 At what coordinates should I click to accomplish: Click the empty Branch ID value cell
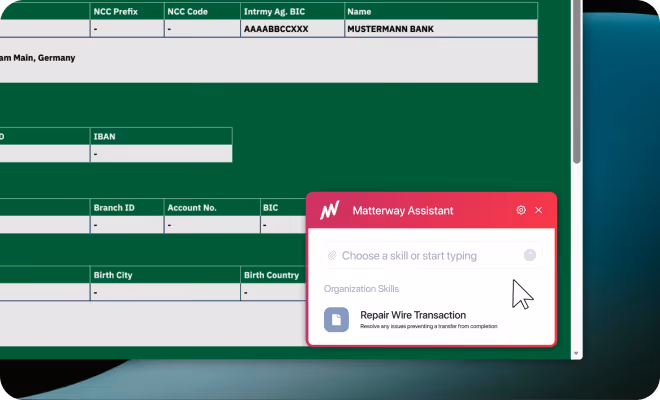coord(127,225)
